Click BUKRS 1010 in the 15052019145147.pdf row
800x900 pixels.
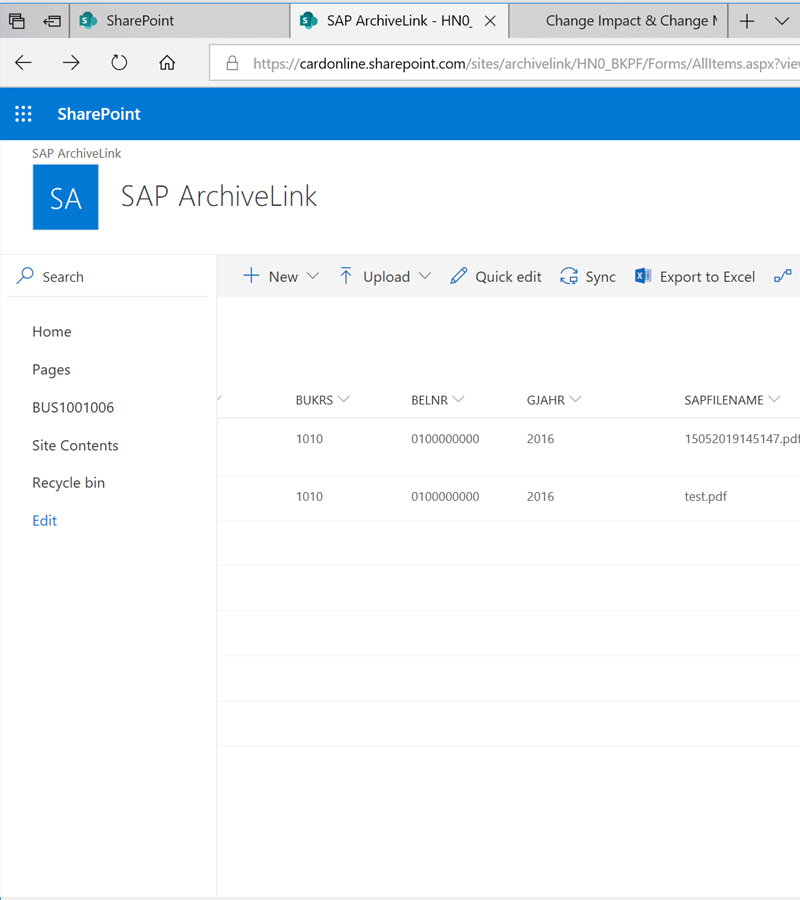pos(309,439)
